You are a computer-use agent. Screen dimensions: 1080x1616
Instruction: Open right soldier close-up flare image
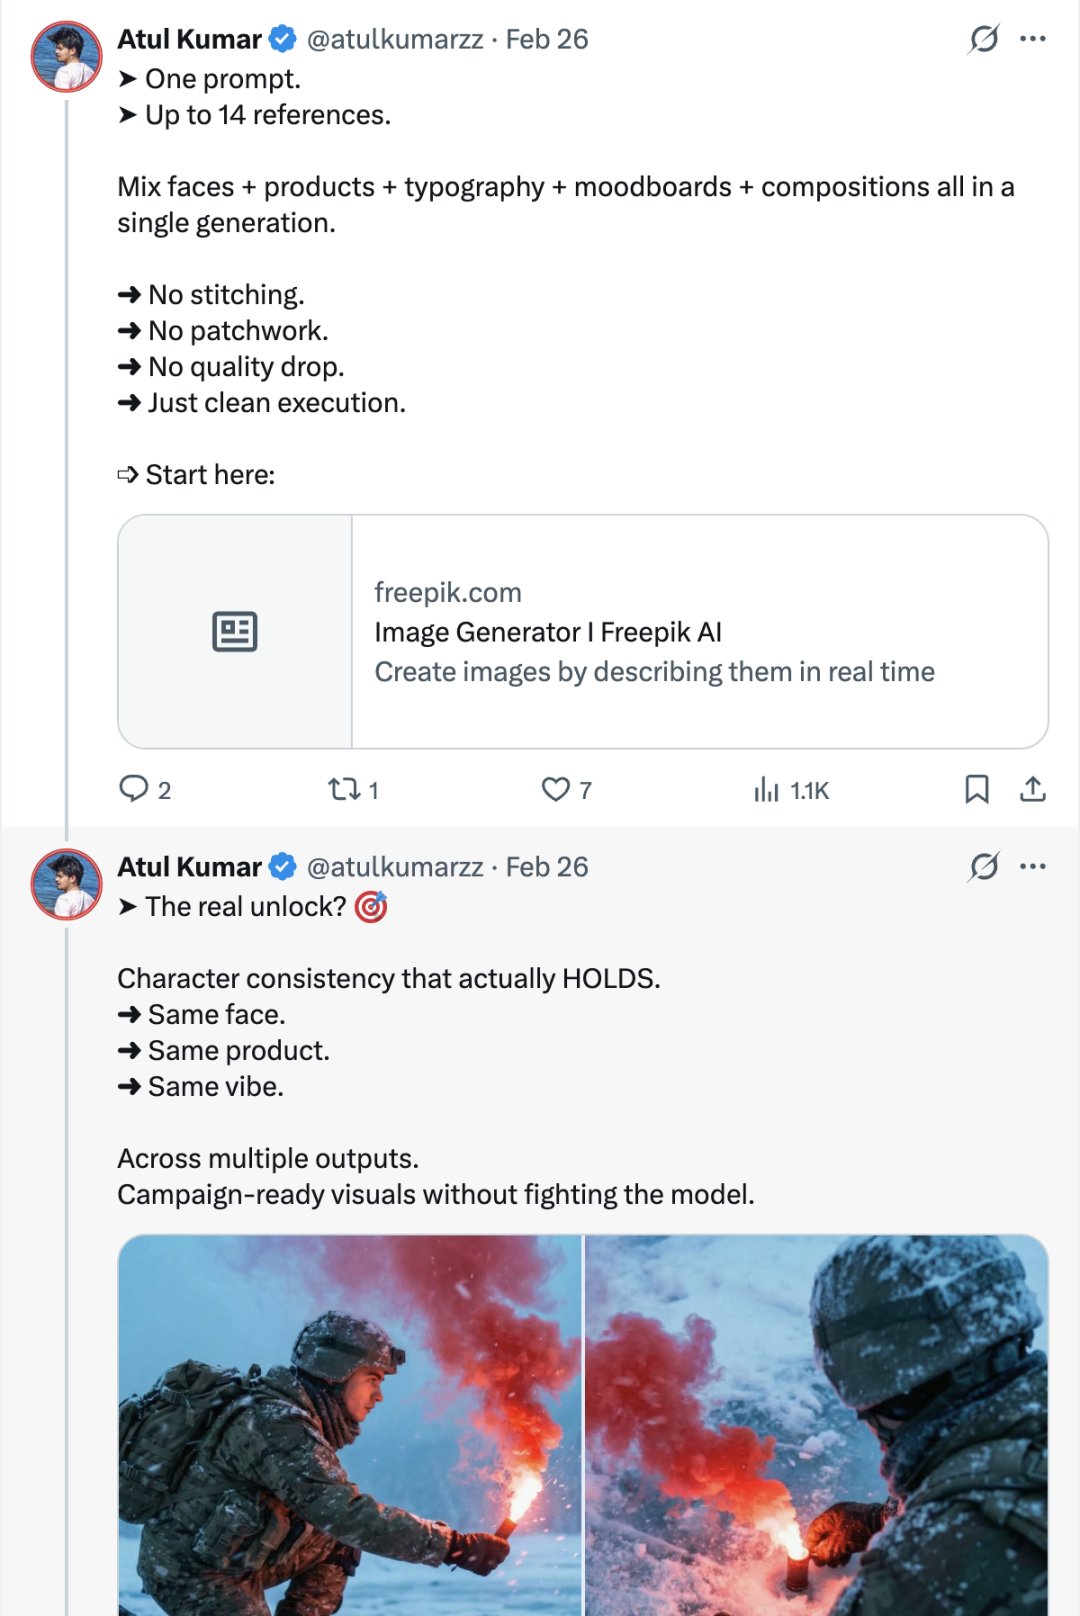[x=816, y=1425]
